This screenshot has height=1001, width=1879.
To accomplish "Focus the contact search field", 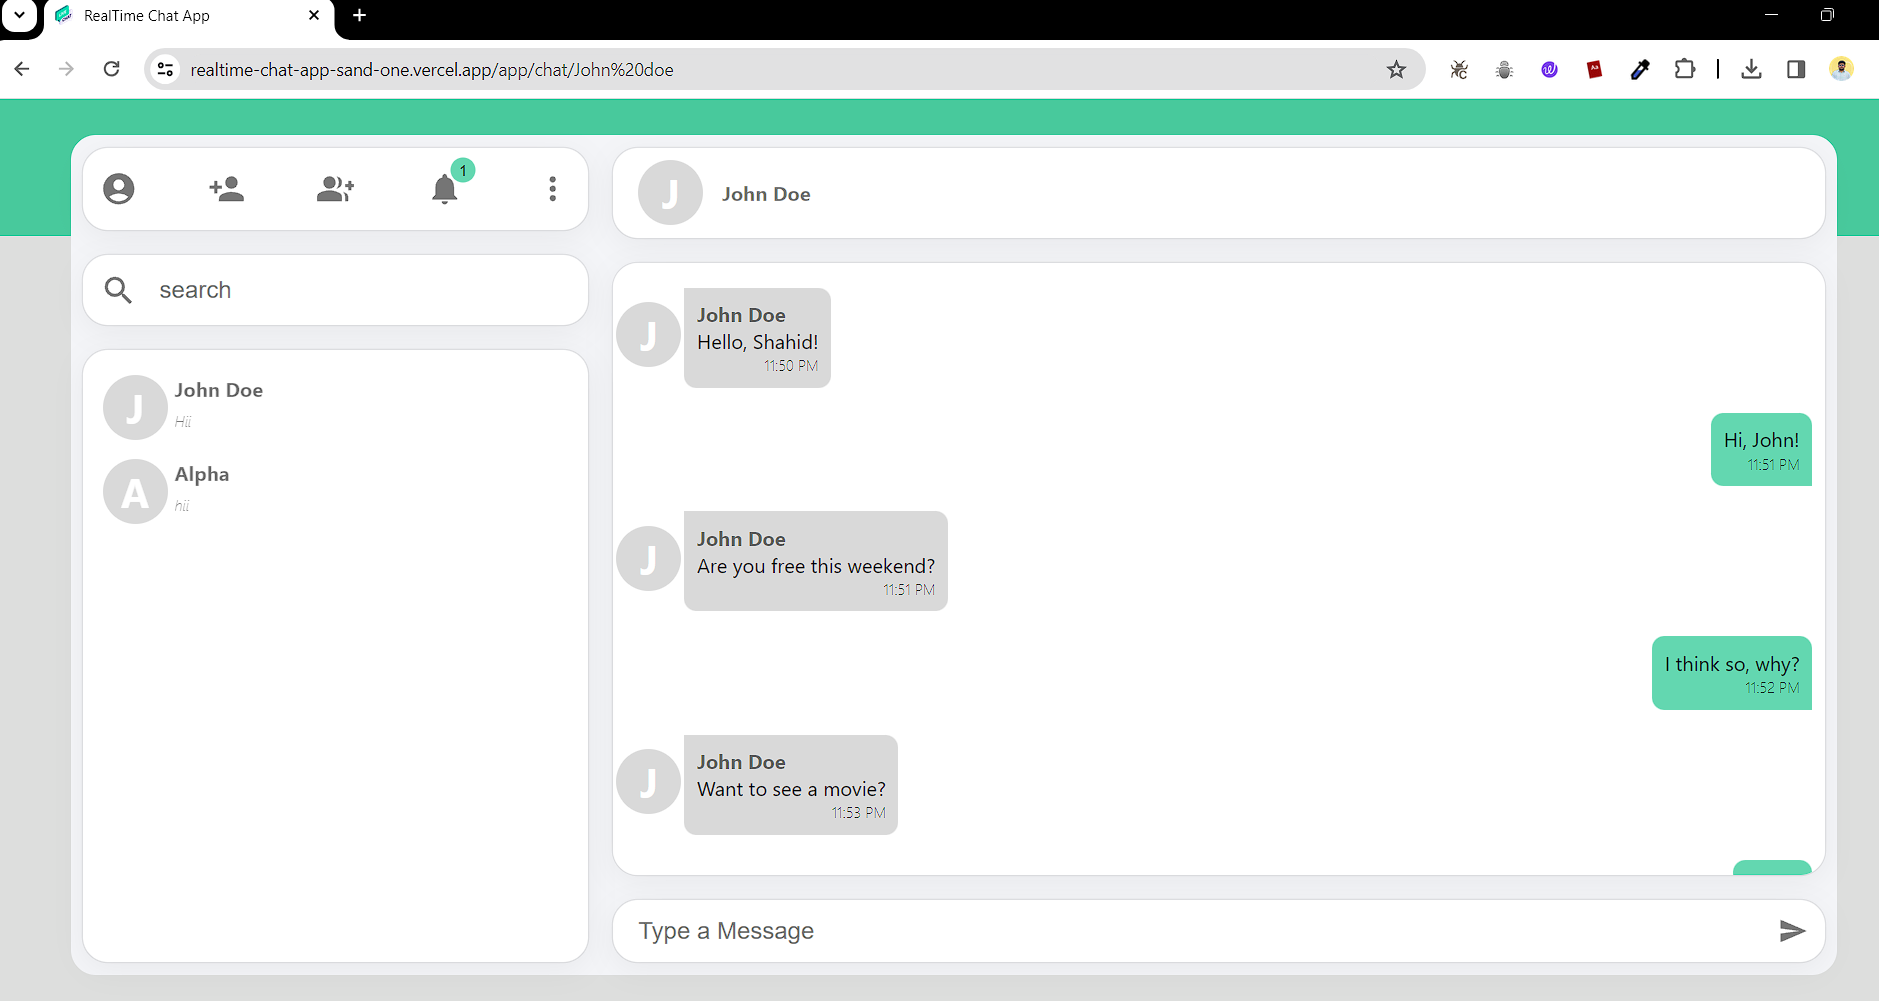I will tap(360, 290).
